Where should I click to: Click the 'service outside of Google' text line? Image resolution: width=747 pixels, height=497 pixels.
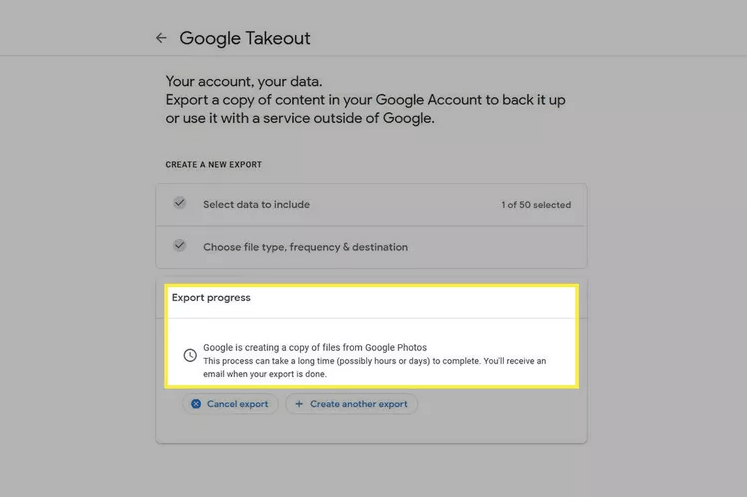pyautogui.click(x=300, y=118)
